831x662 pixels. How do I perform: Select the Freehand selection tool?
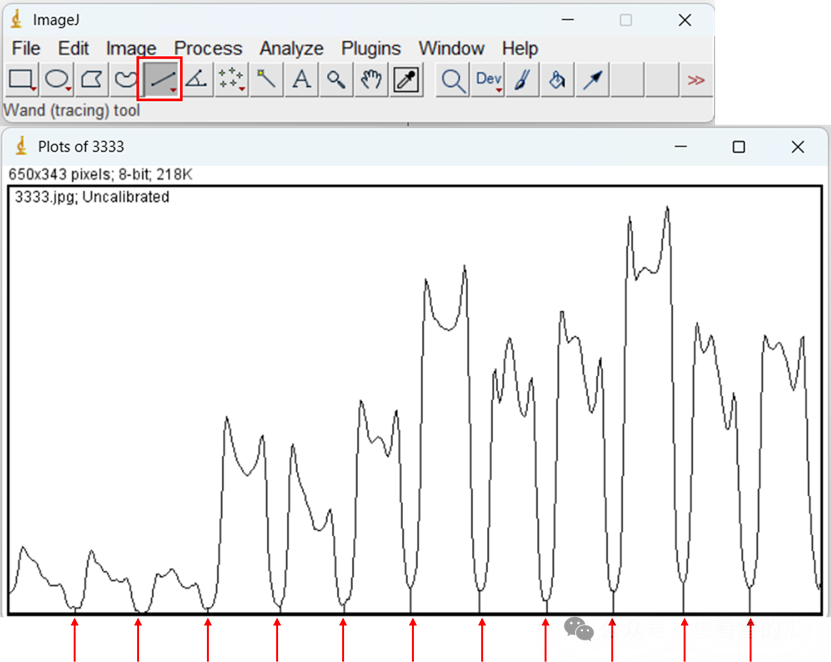coord(125,80)
